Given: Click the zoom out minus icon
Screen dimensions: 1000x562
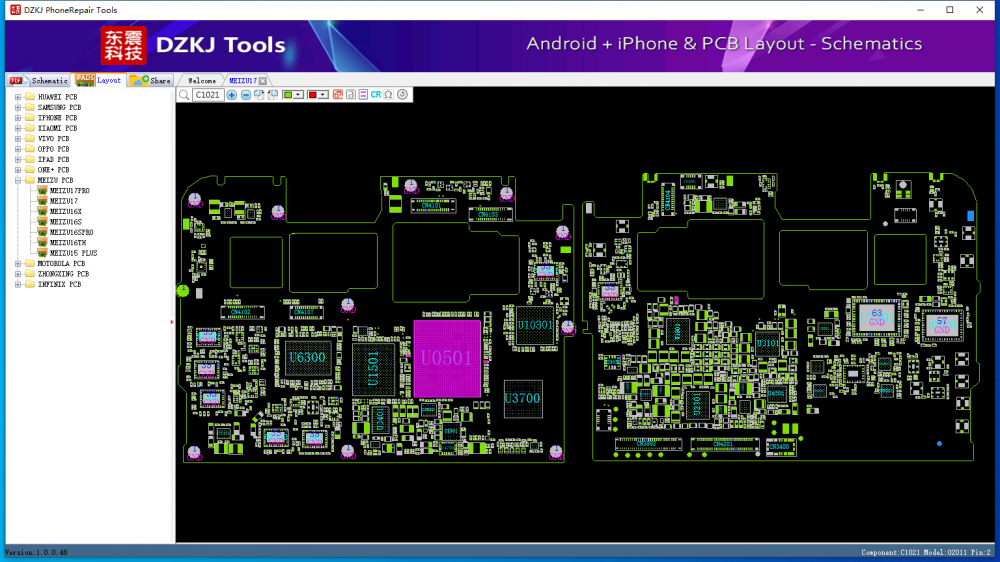Looking at the screenshot, I should tap(246, 95).
